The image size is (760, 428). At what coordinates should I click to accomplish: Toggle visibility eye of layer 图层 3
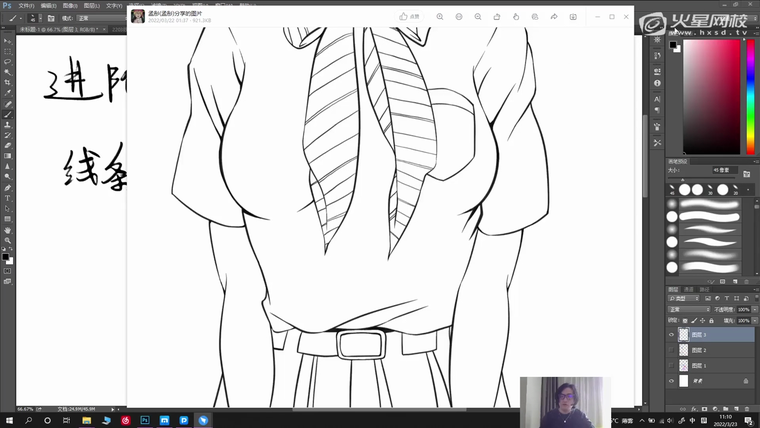coord(671,335)
